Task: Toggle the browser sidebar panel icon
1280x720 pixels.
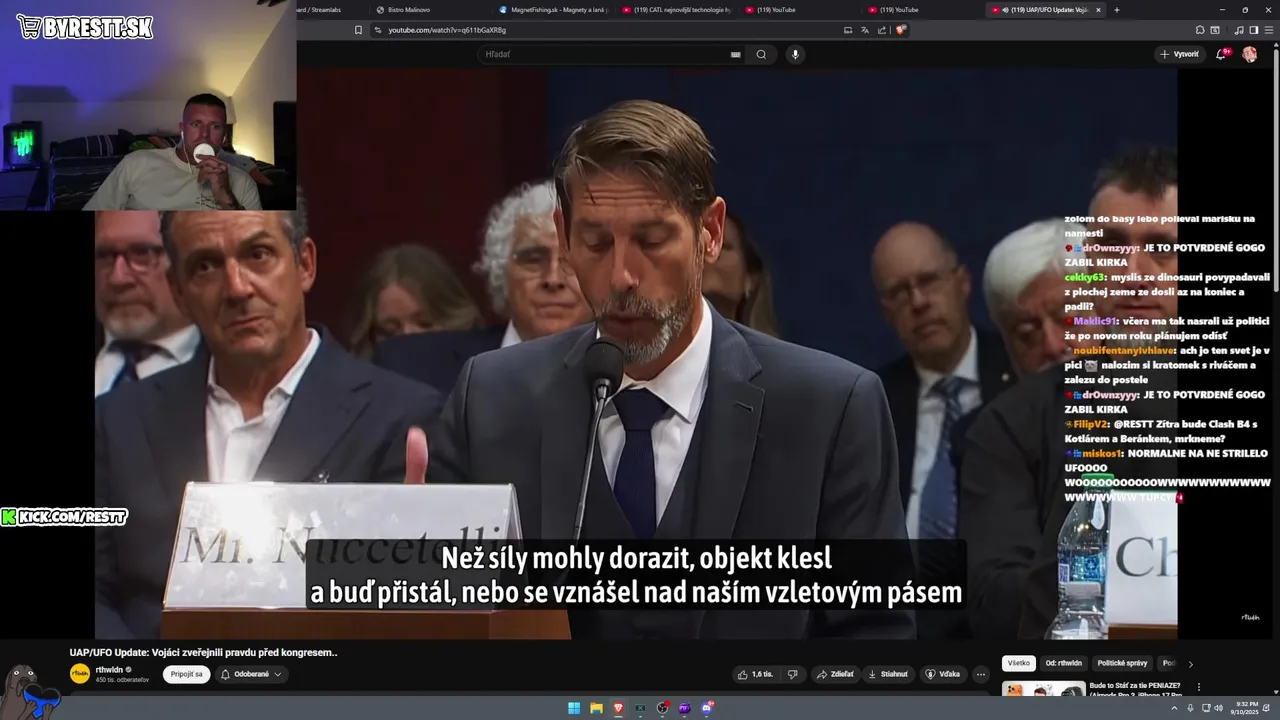Action: (1253, 30)
